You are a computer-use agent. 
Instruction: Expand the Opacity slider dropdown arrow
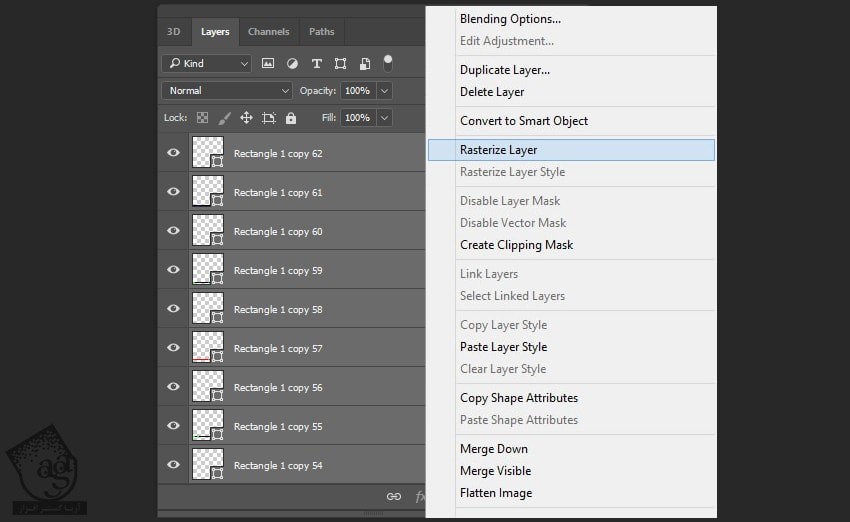tap(385, 90)
